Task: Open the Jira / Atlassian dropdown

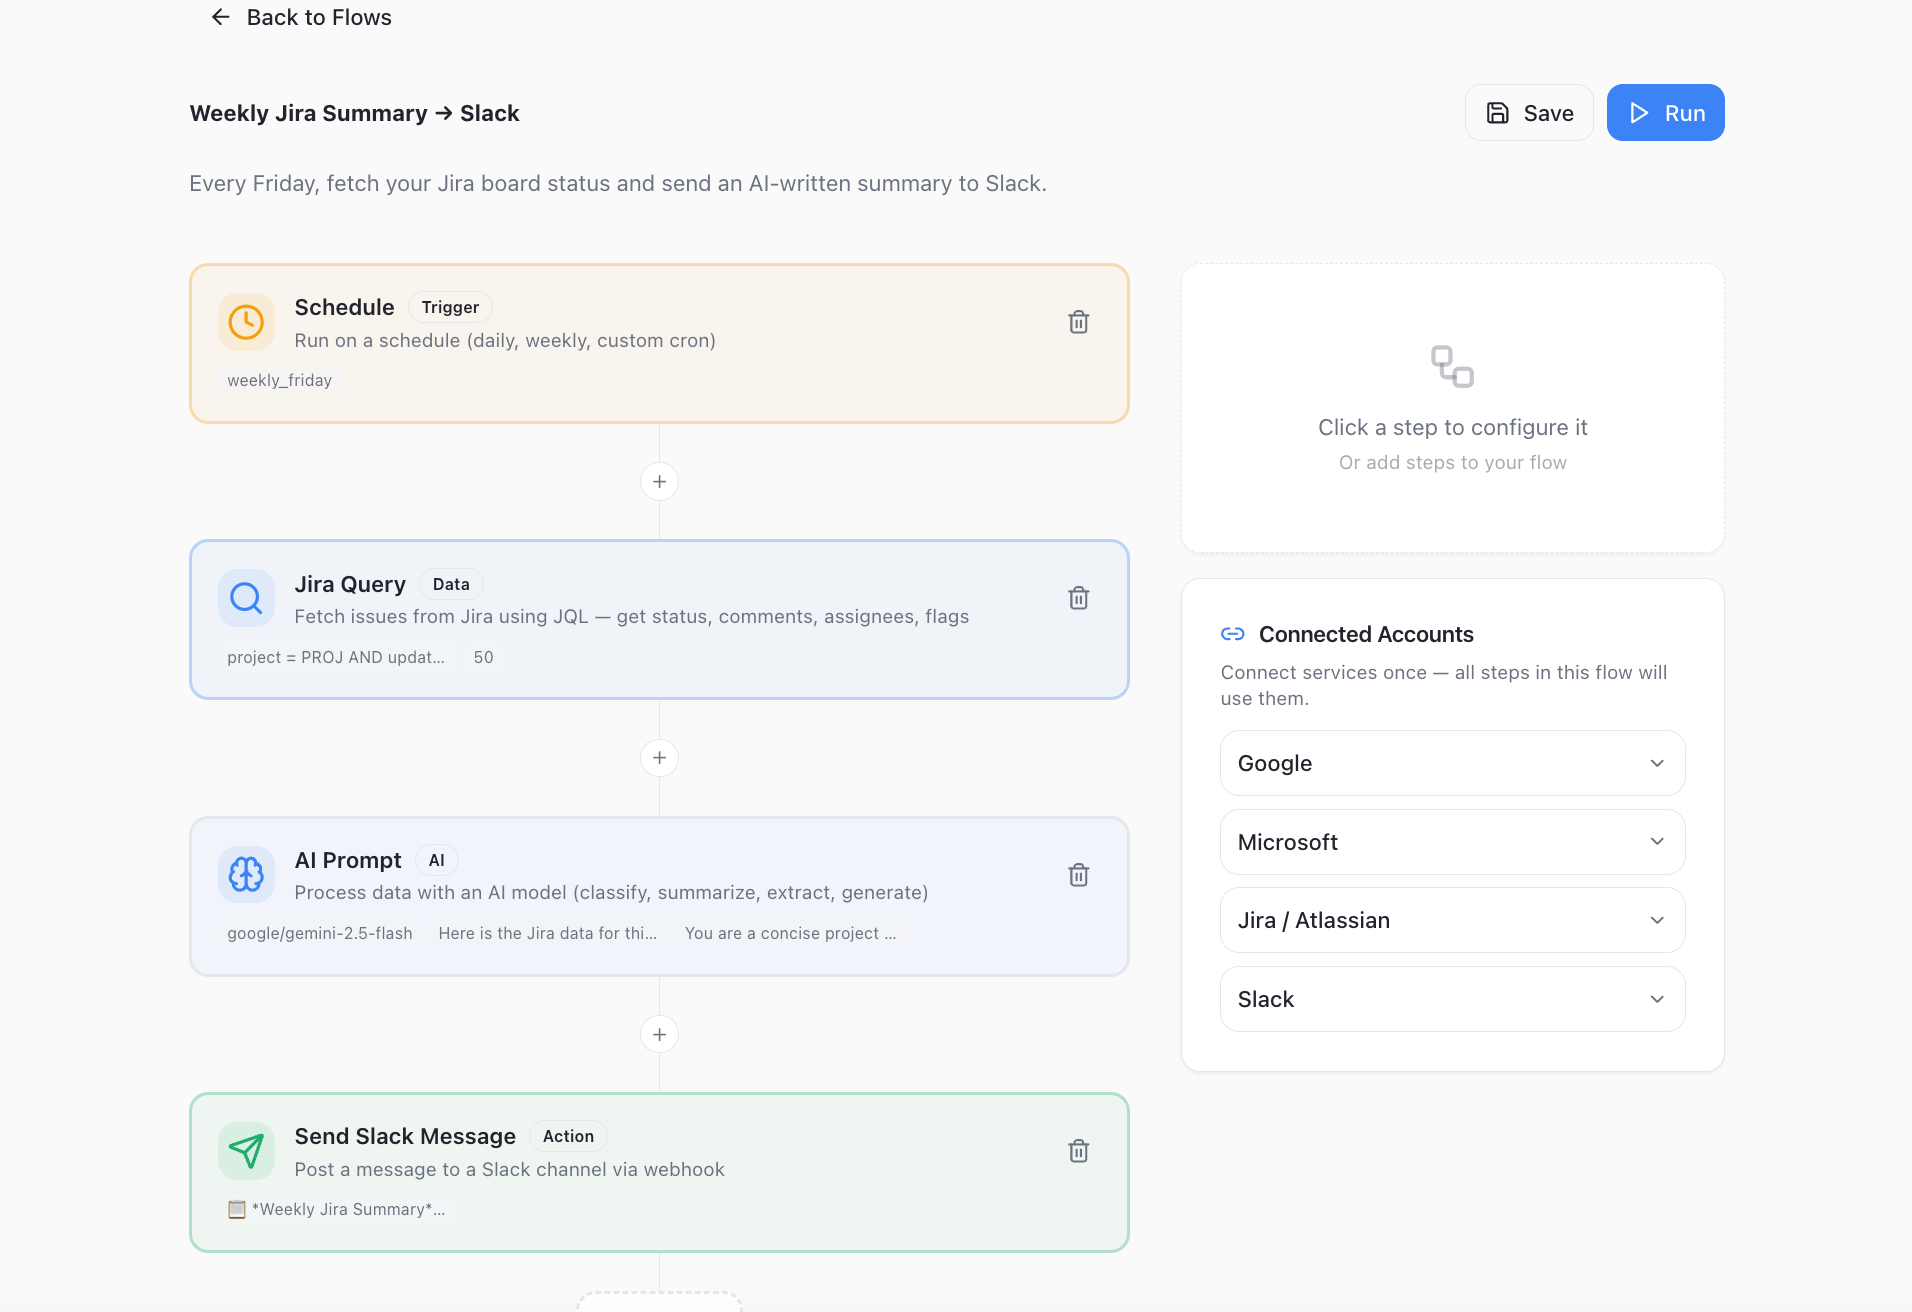Action: (x=1452, y=920)
